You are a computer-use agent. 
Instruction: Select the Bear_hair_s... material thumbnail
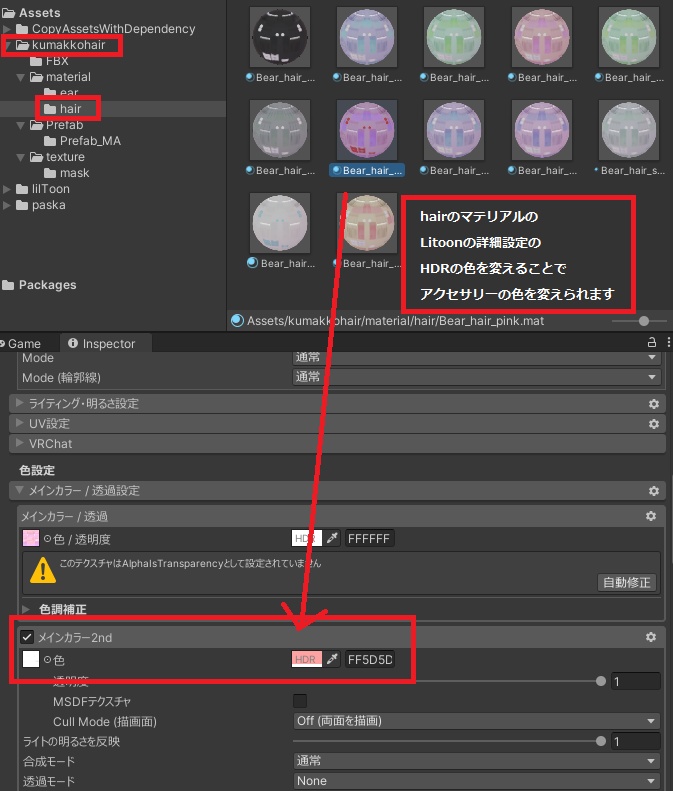tap(629, 130)
